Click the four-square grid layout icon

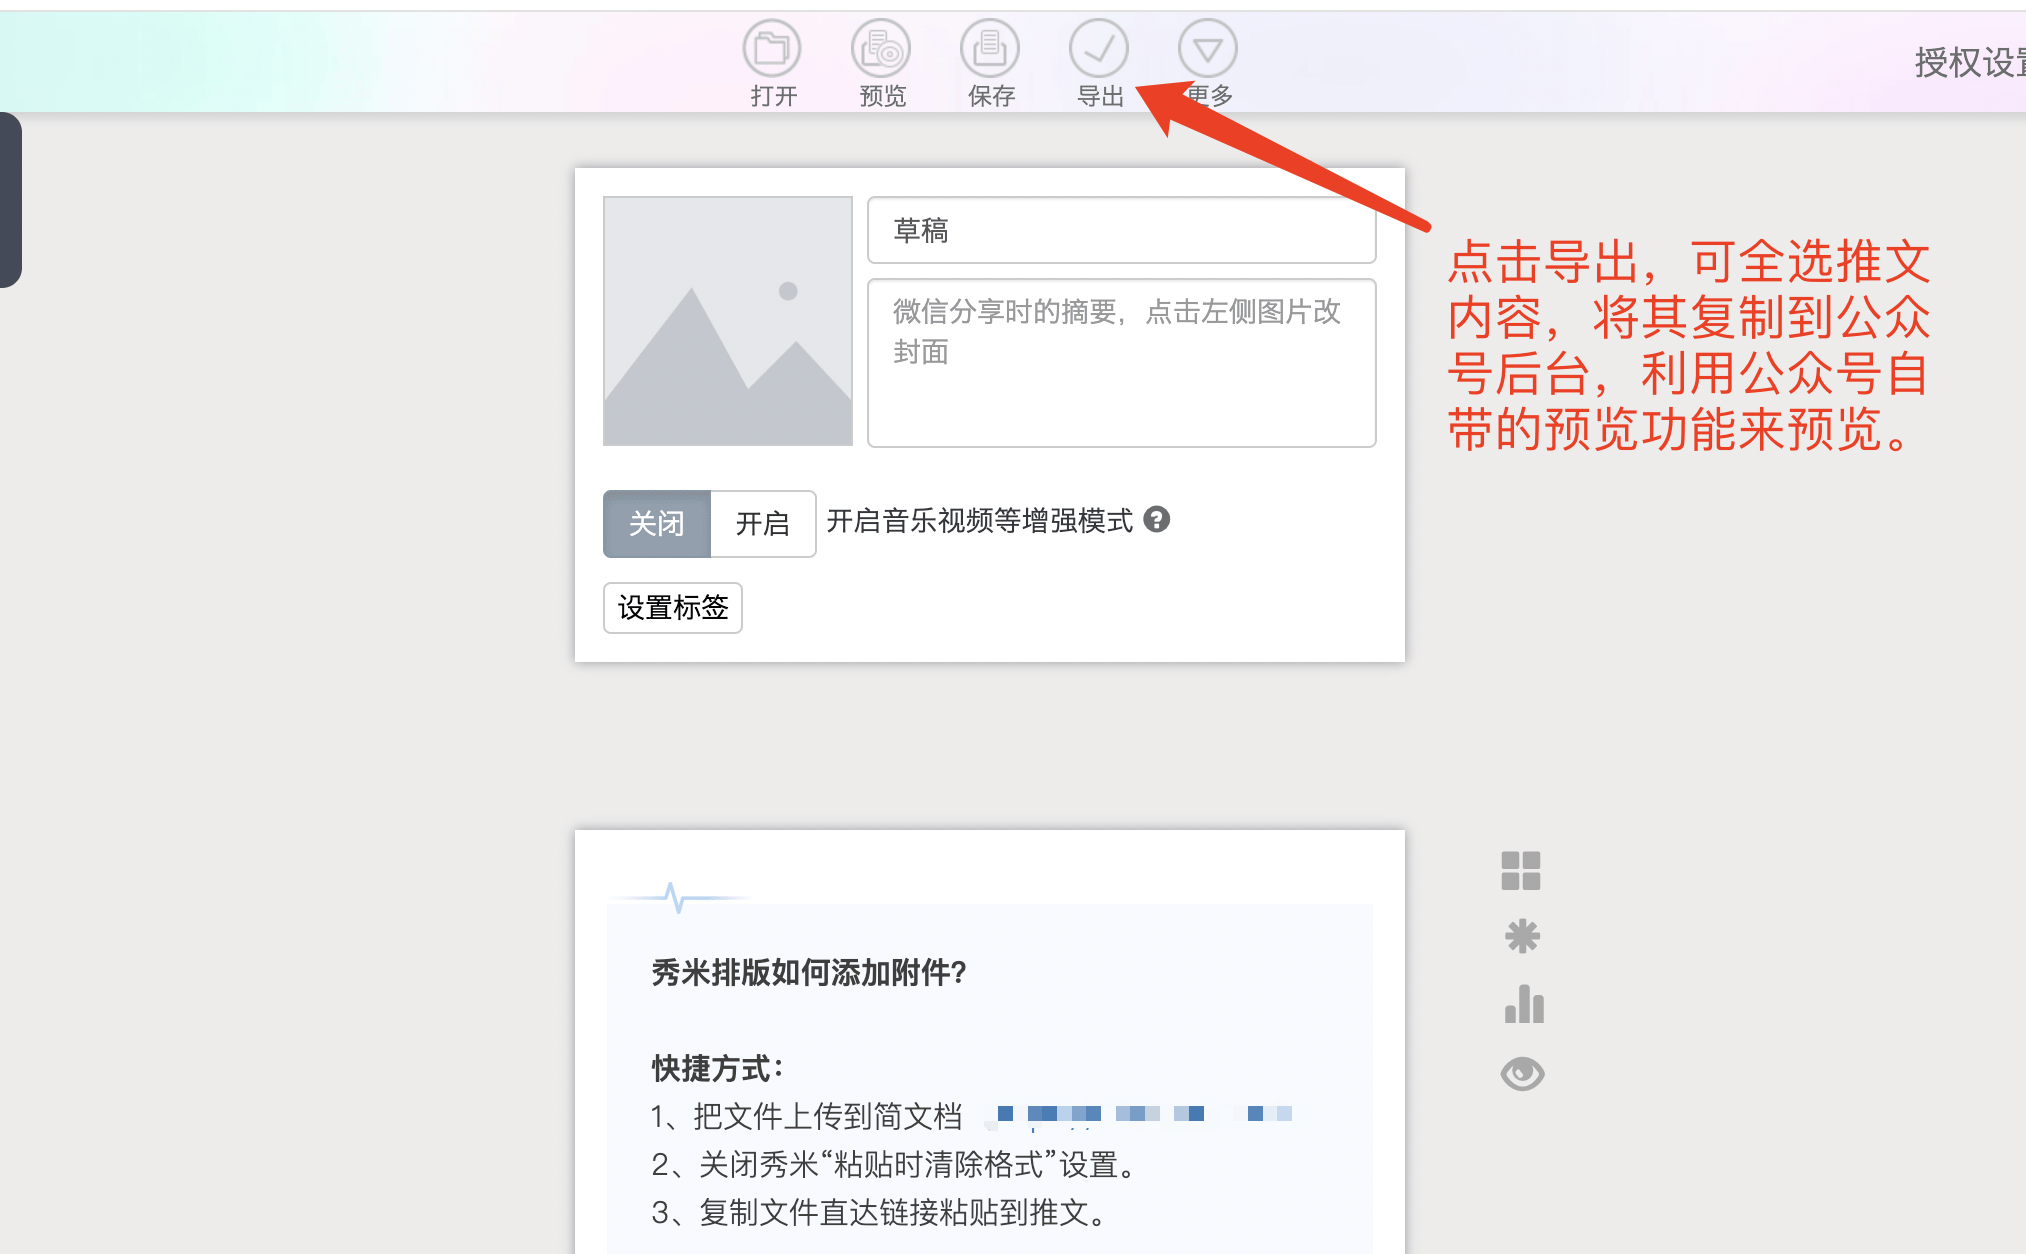click(1521, 871)
